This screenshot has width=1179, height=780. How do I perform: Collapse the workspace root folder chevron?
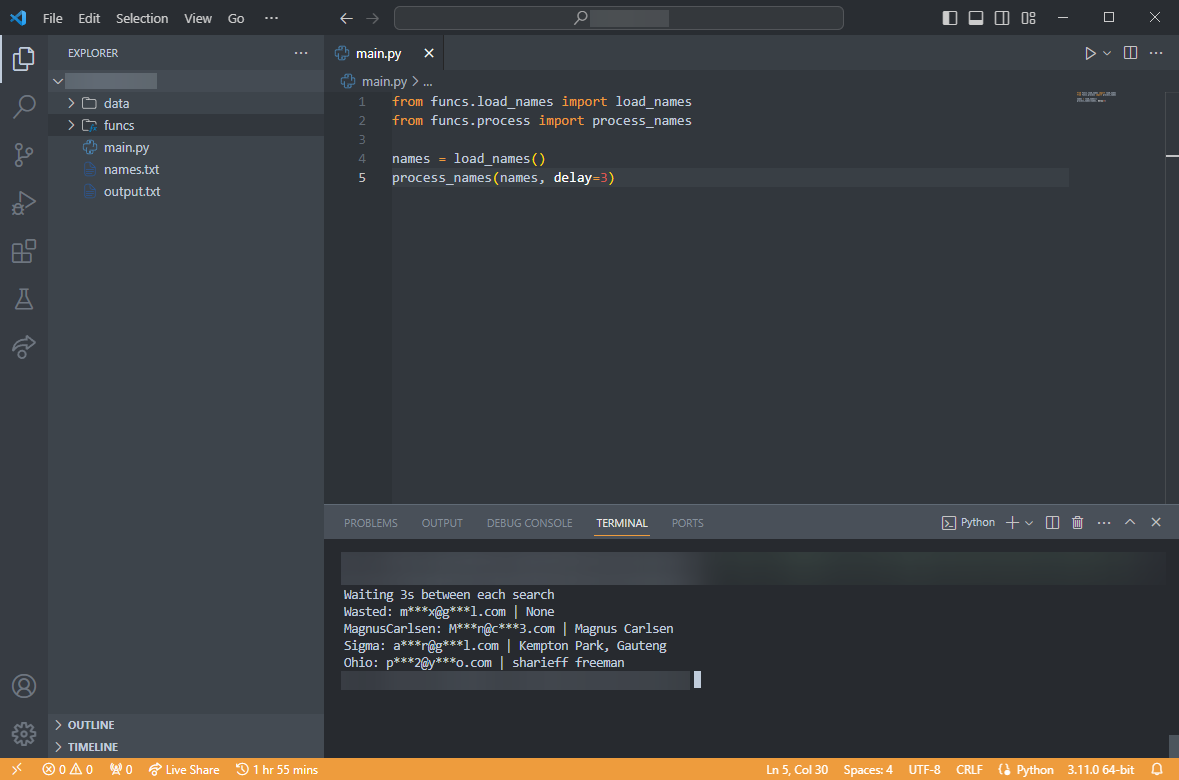click(58, 81)
